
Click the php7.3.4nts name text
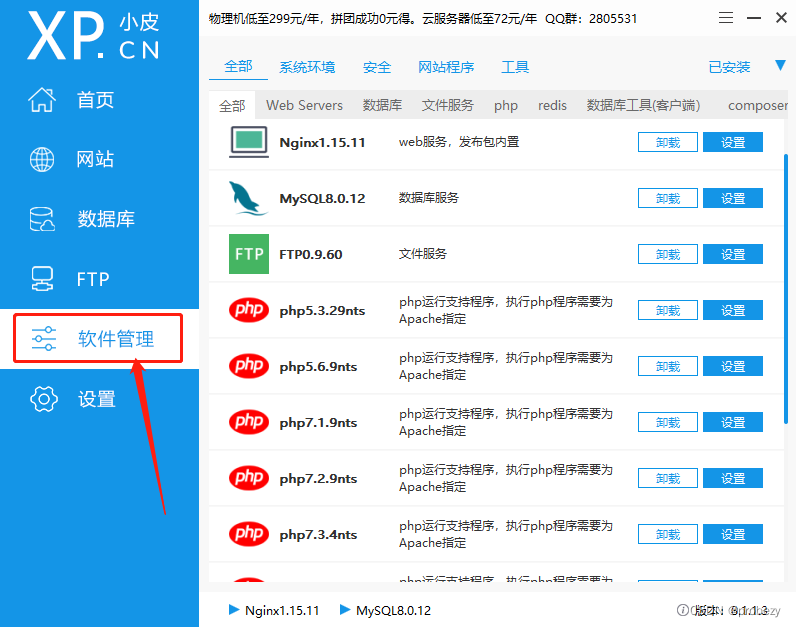[318, 535]
